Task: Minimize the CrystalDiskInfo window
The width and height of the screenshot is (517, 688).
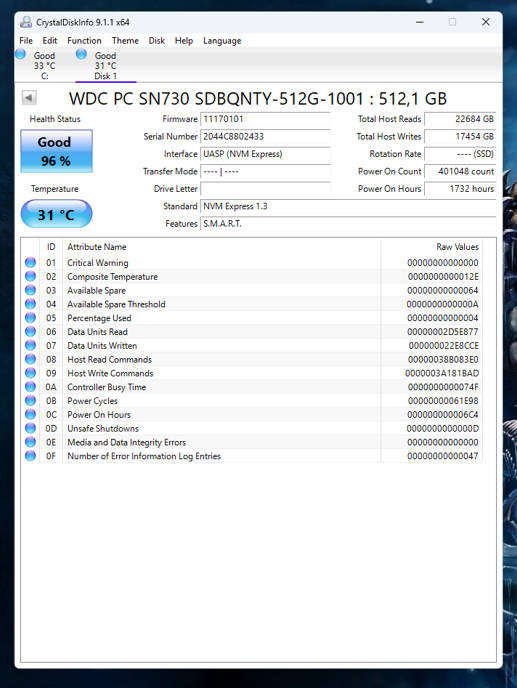Action: coord(420,22)
